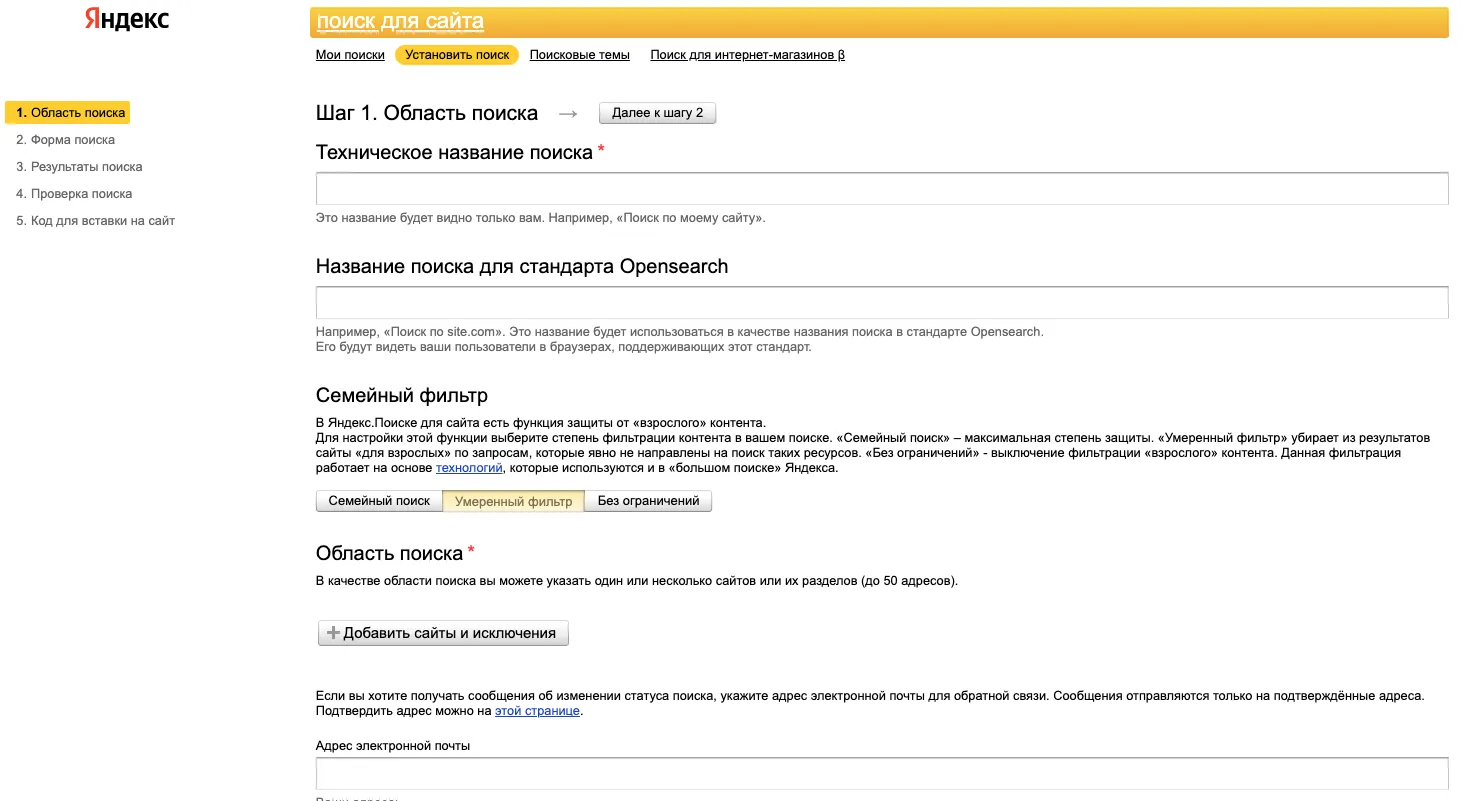Image resolution: width=1464 pixels, height=801 pixels.
Task: Open the Яндекс logo homepage
Action: click(x=127, y=20)
